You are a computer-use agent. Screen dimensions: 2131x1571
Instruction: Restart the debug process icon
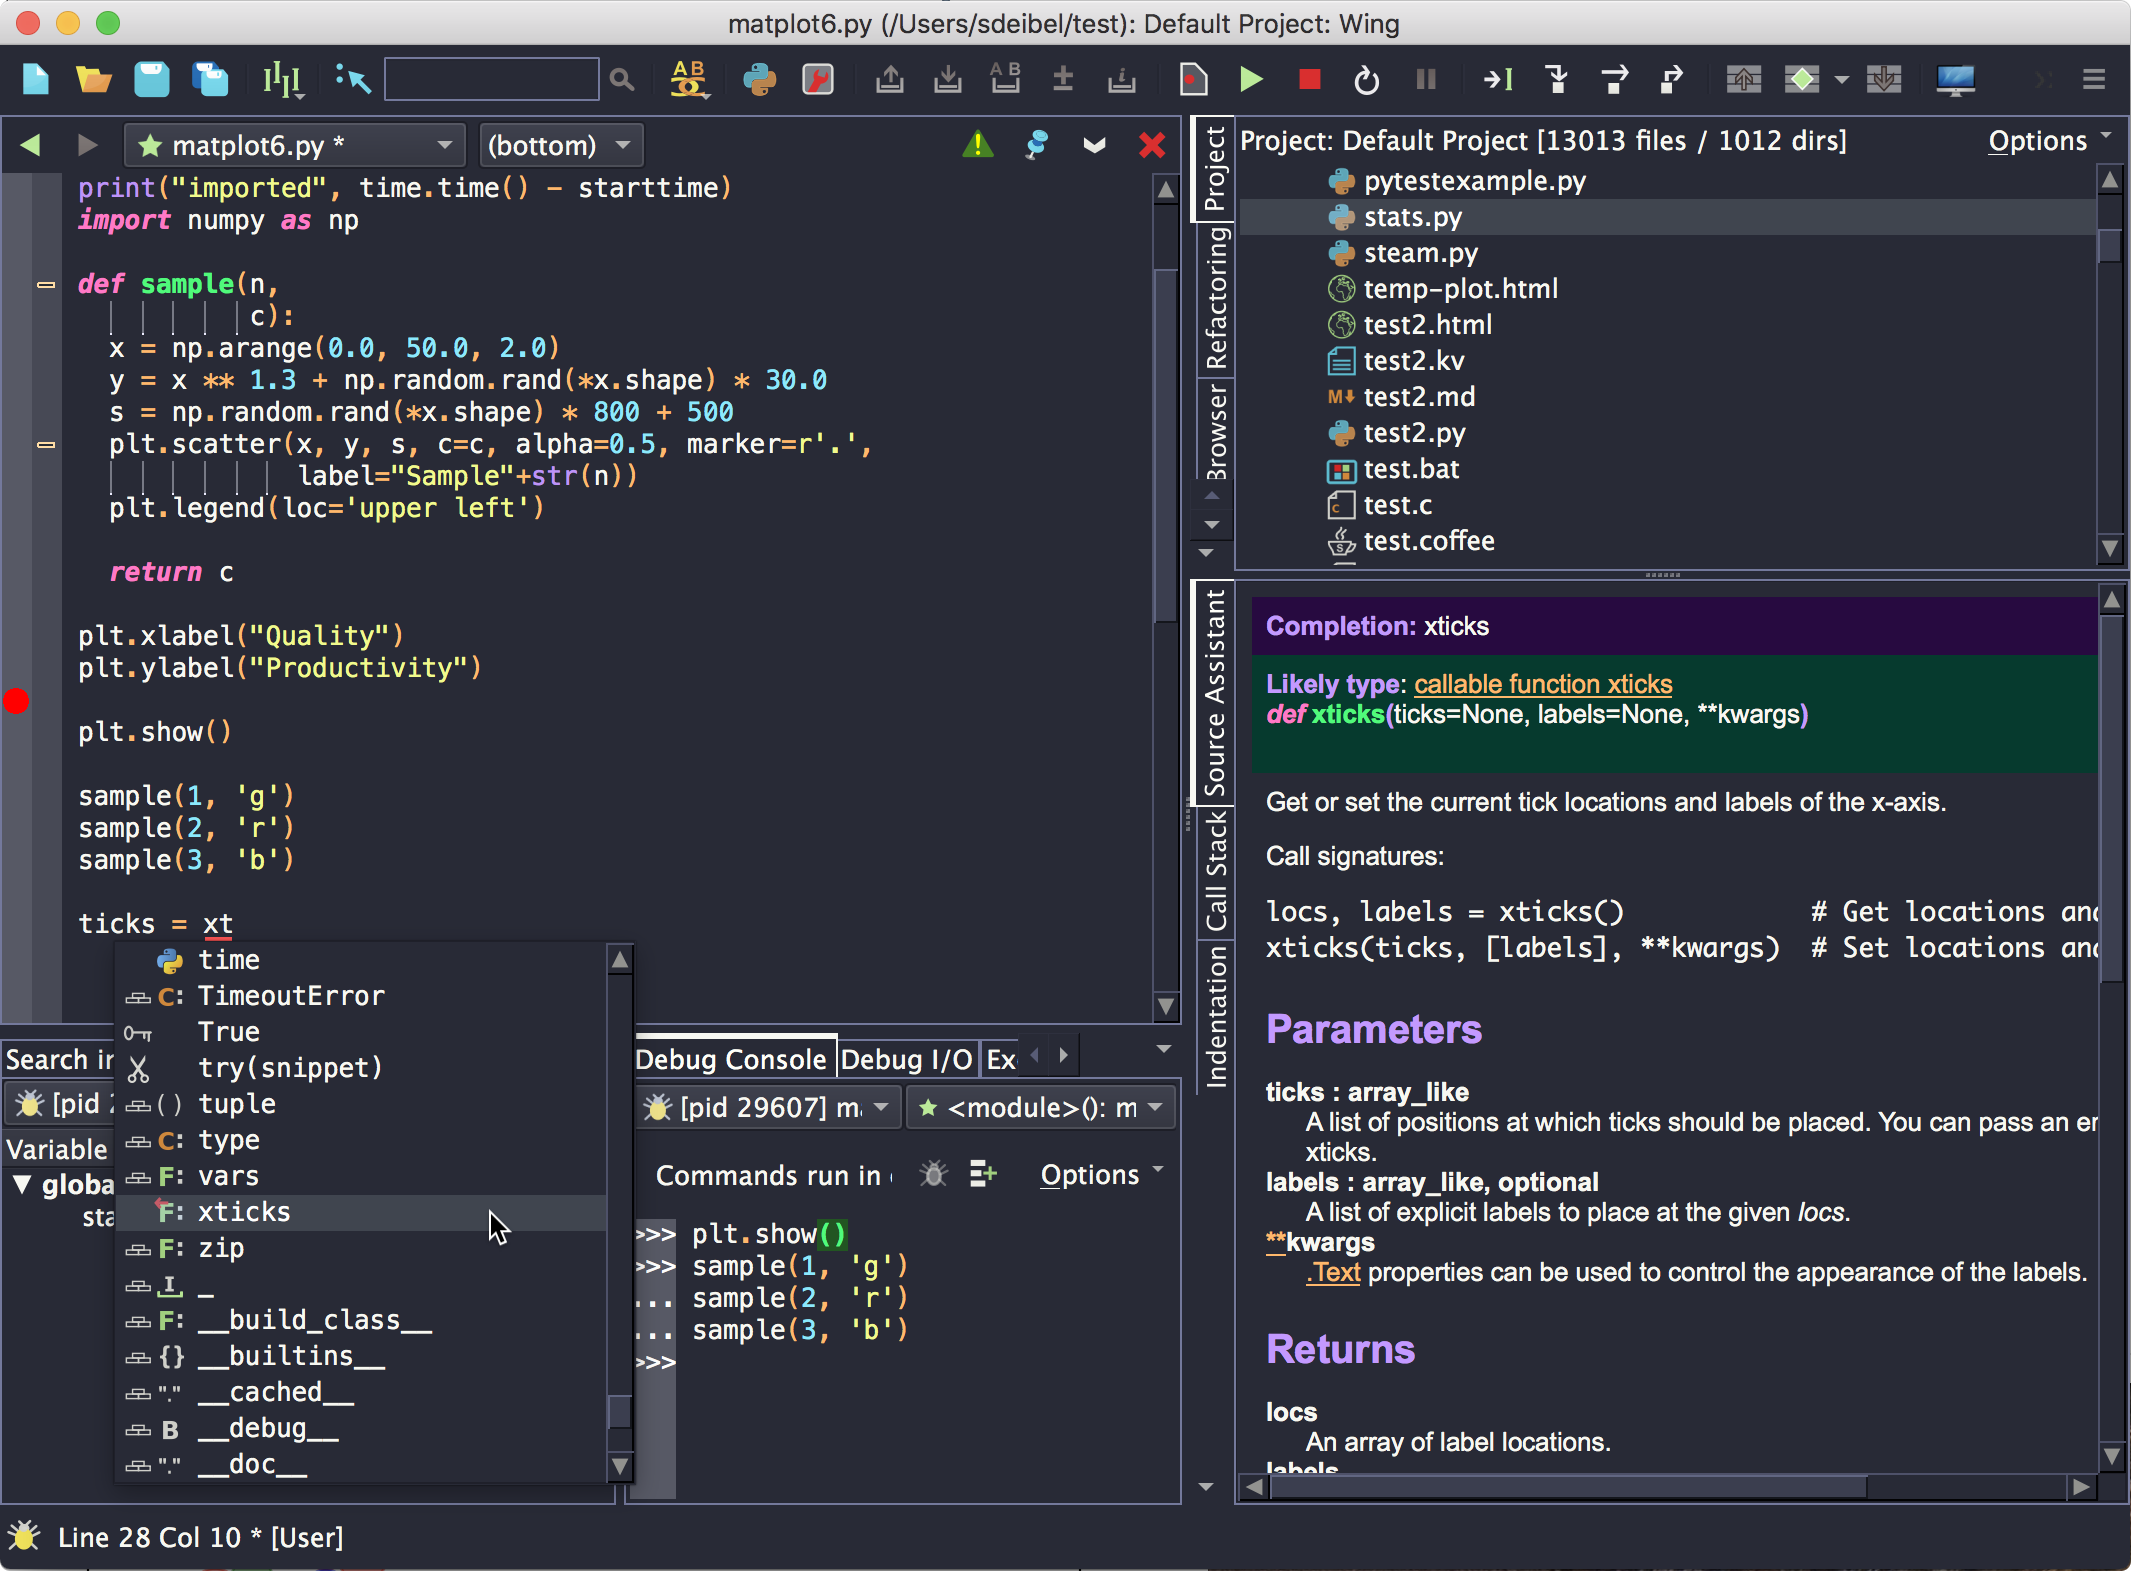1367,79
